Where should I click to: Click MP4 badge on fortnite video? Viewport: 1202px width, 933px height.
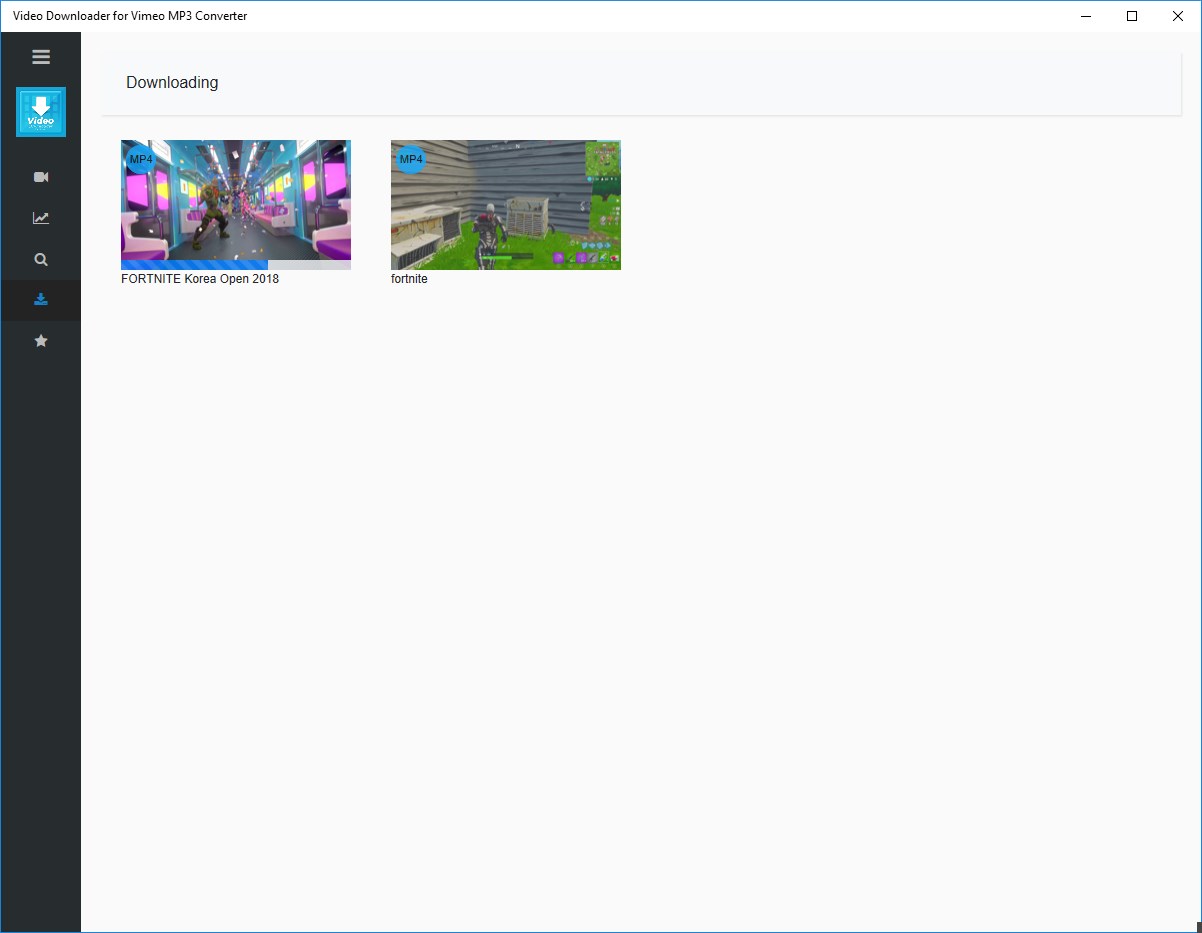coord(411,159)
